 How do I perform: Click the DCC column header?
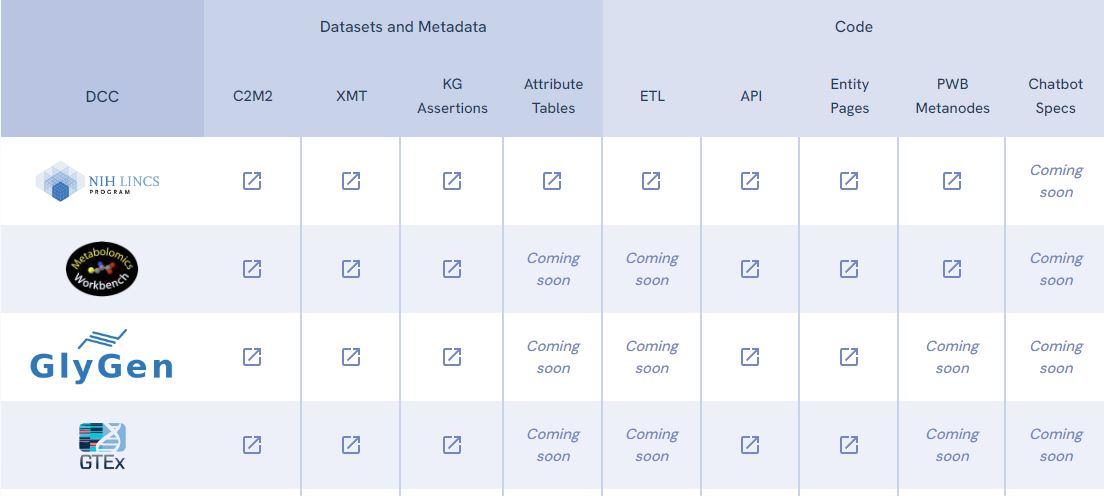[102, 97]
